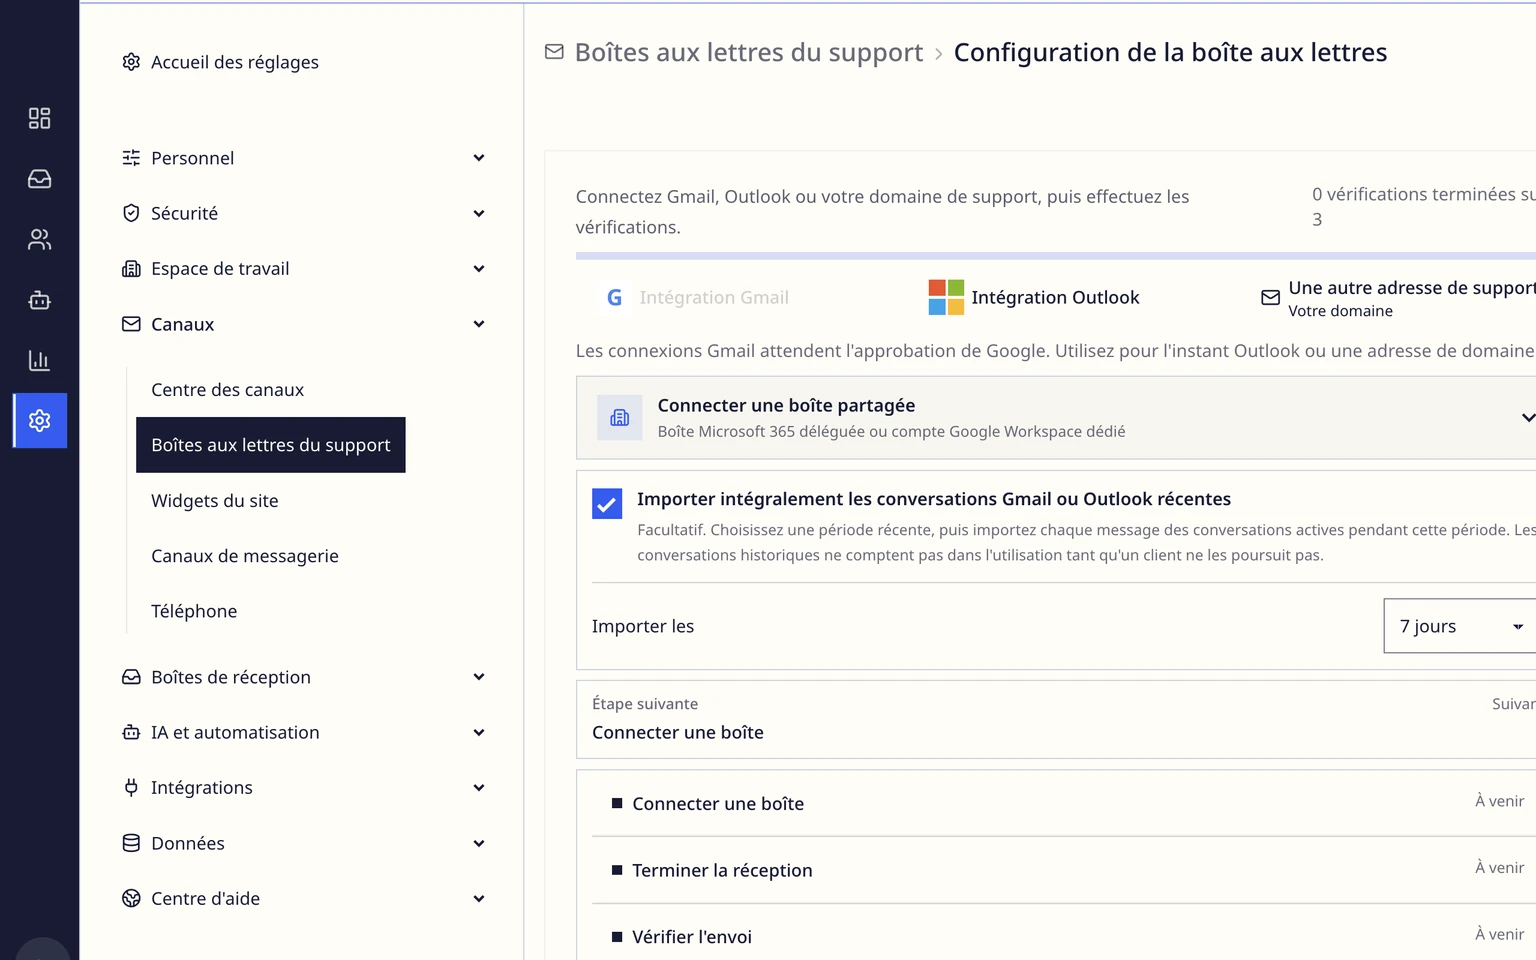1536x960 pixels.
Task: Click the shield icon beside Sécurité
Action: (131, 213)
